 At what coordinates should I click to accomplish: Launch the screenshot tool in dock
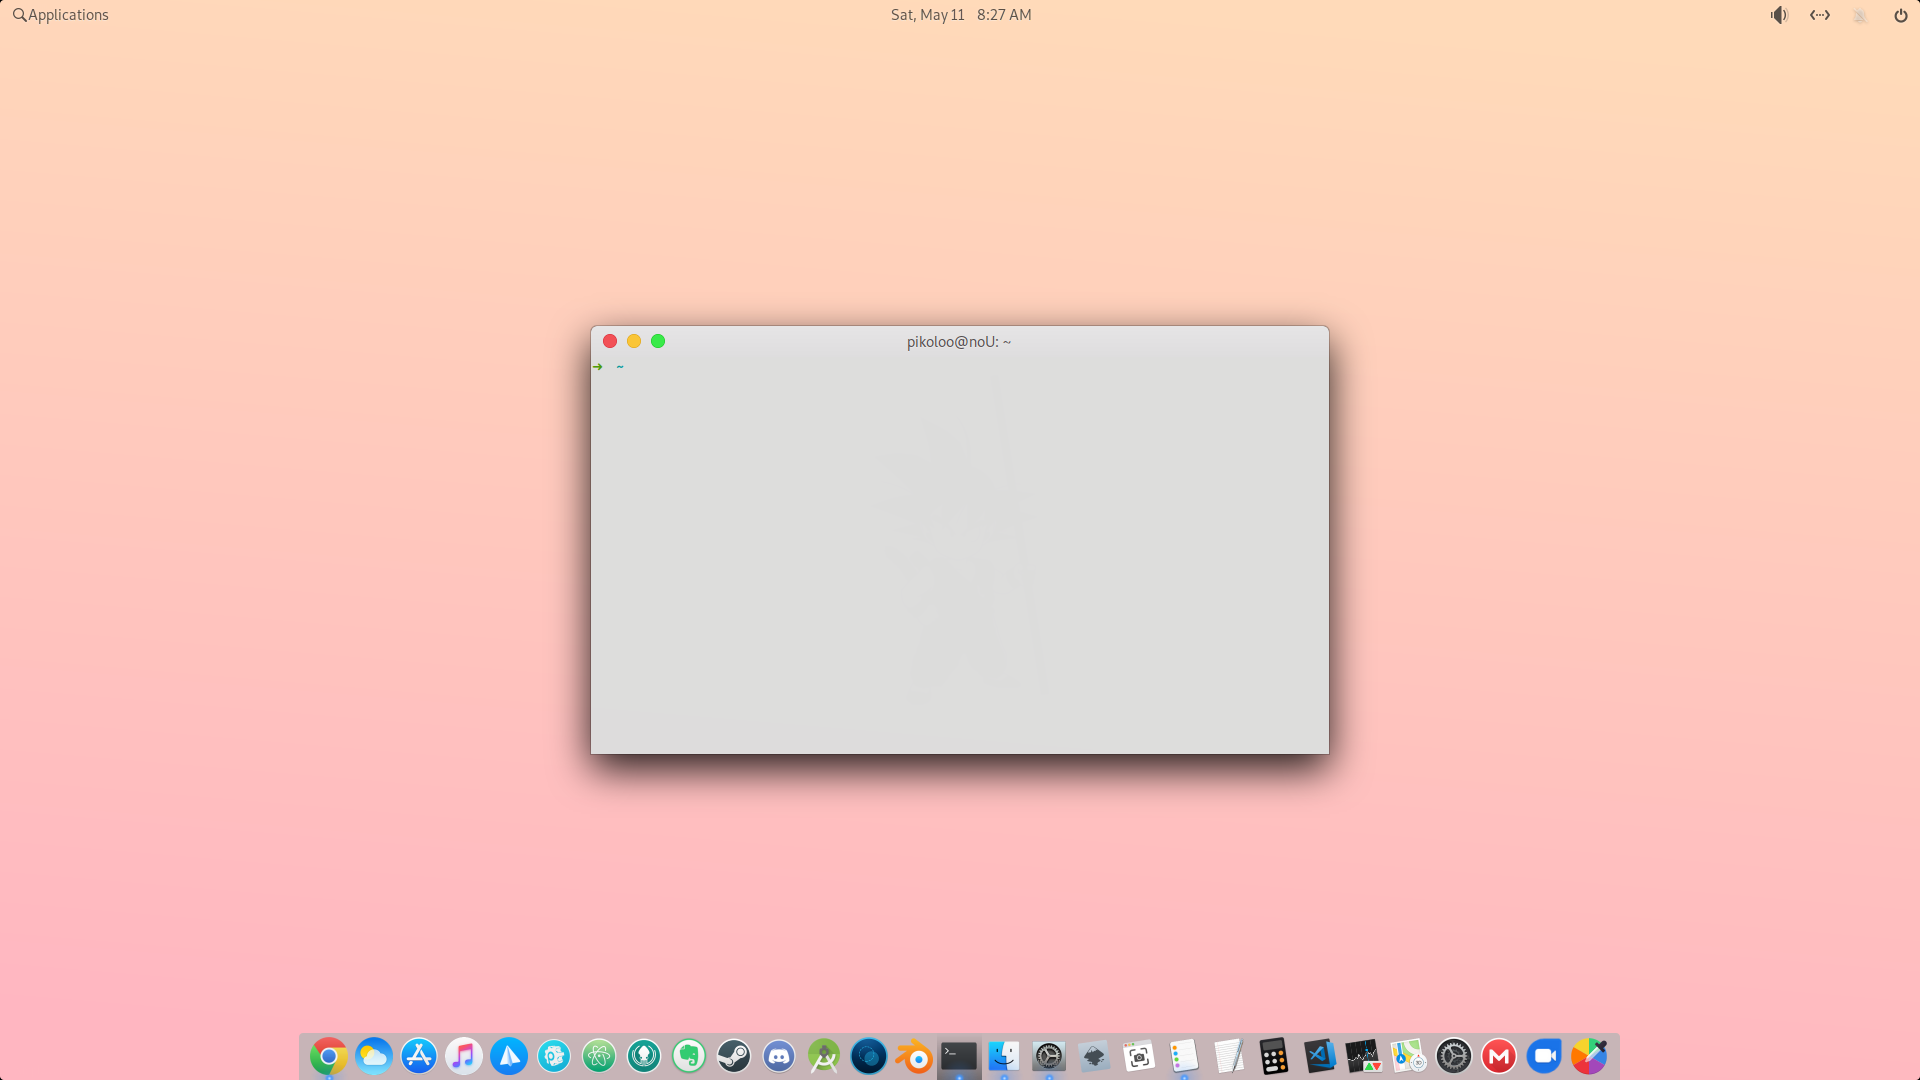(1139, 1056)
